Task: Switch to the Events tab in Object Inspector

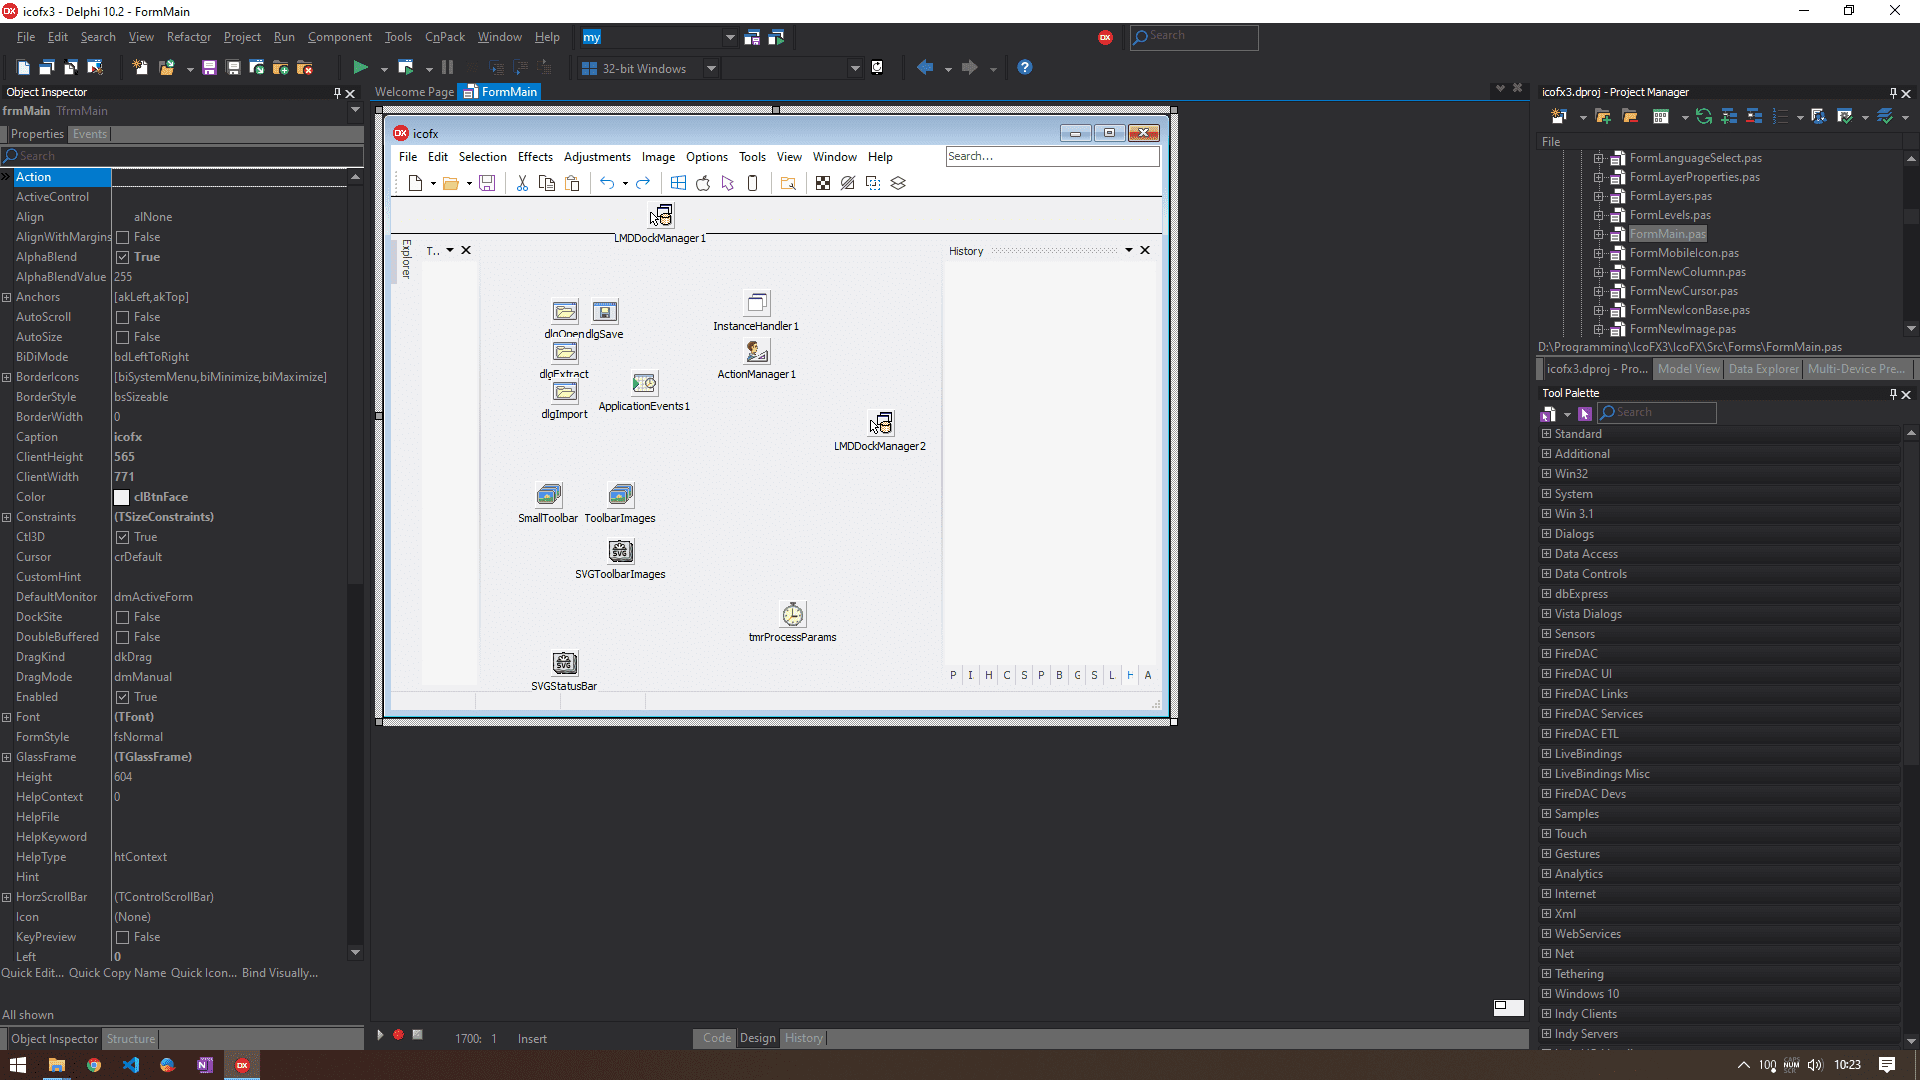Action: coord(89,134)
